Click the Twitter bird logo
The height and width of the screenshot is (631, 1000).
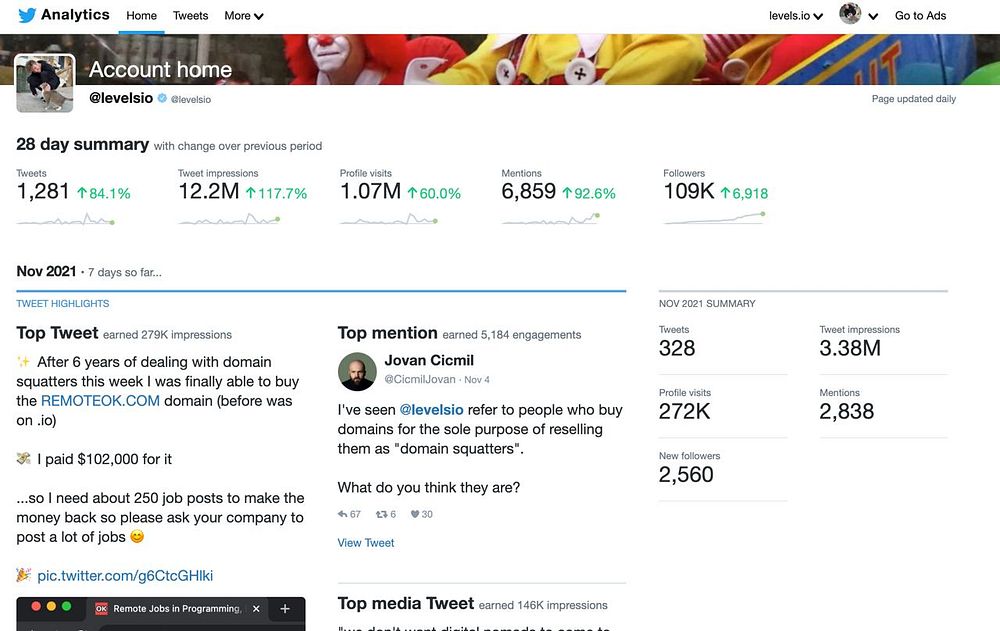pyautogui.click(x=27, y=15)
